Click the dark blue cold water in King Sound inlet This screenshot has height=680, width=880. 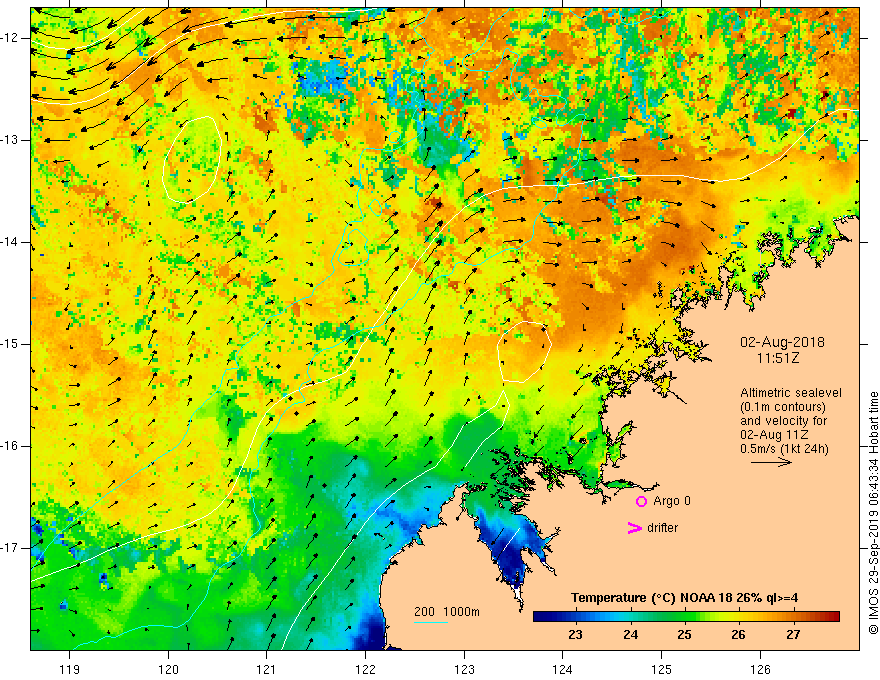(510, 553)
